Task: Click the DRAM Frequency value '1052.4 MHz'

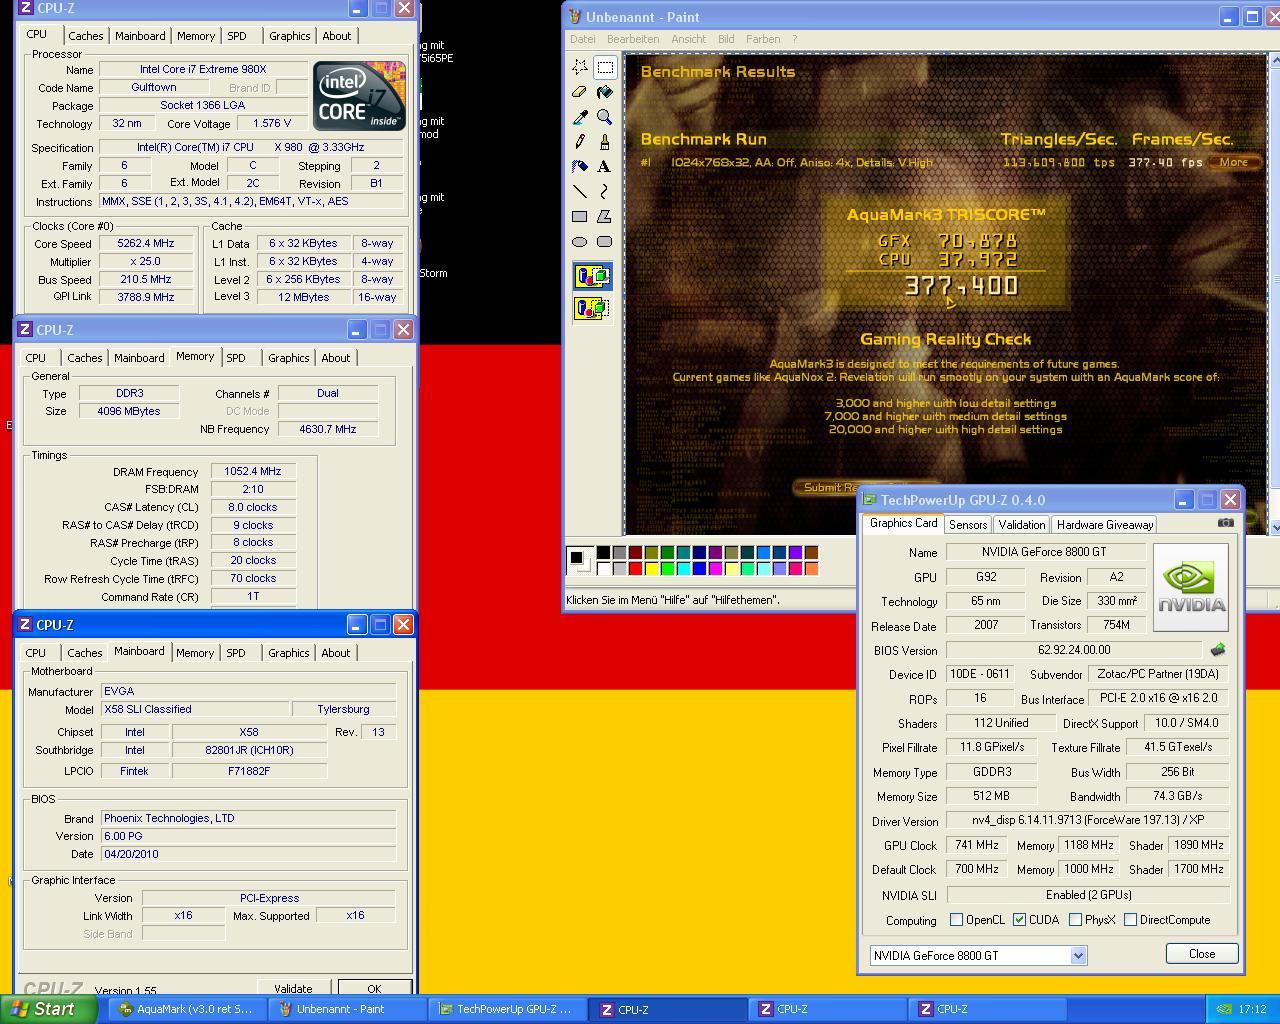Action: [x=253, y=472]
